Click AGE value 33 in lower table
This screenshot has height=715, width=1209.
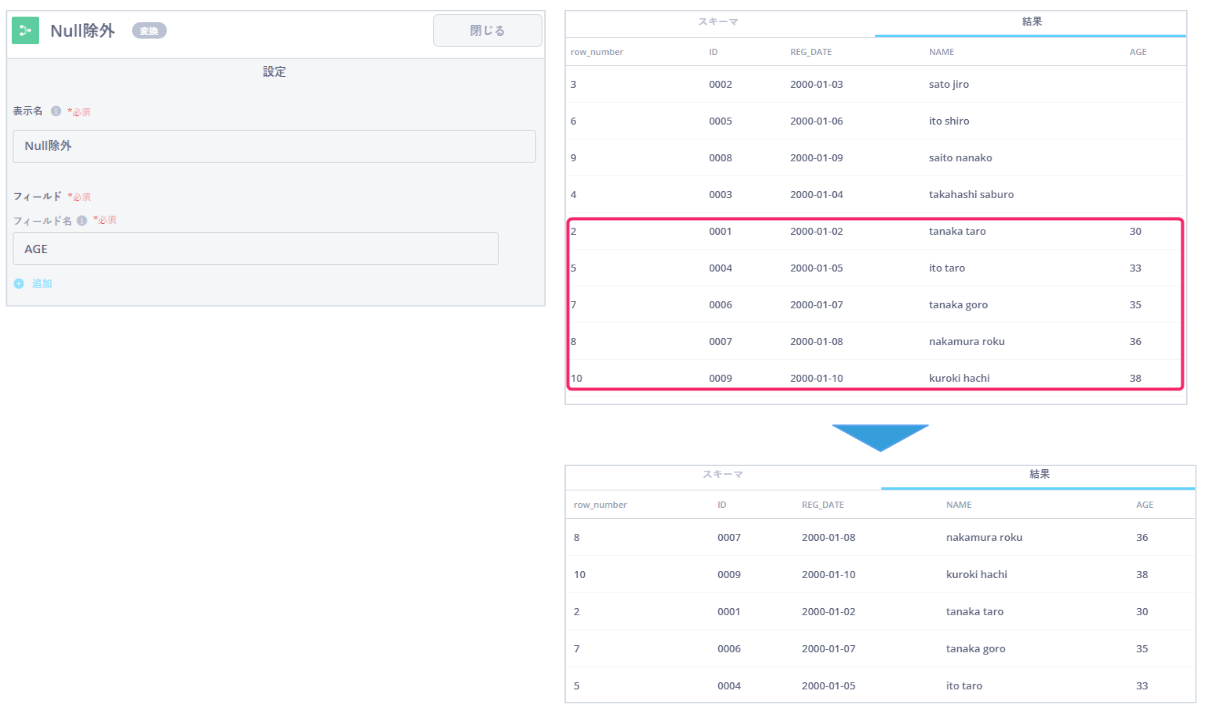pos(1142,686)
